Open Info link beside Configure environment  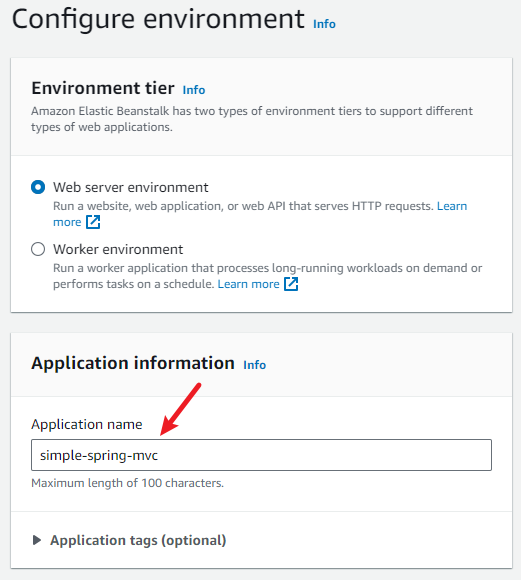pyautogui.click(x=324, y=24)
